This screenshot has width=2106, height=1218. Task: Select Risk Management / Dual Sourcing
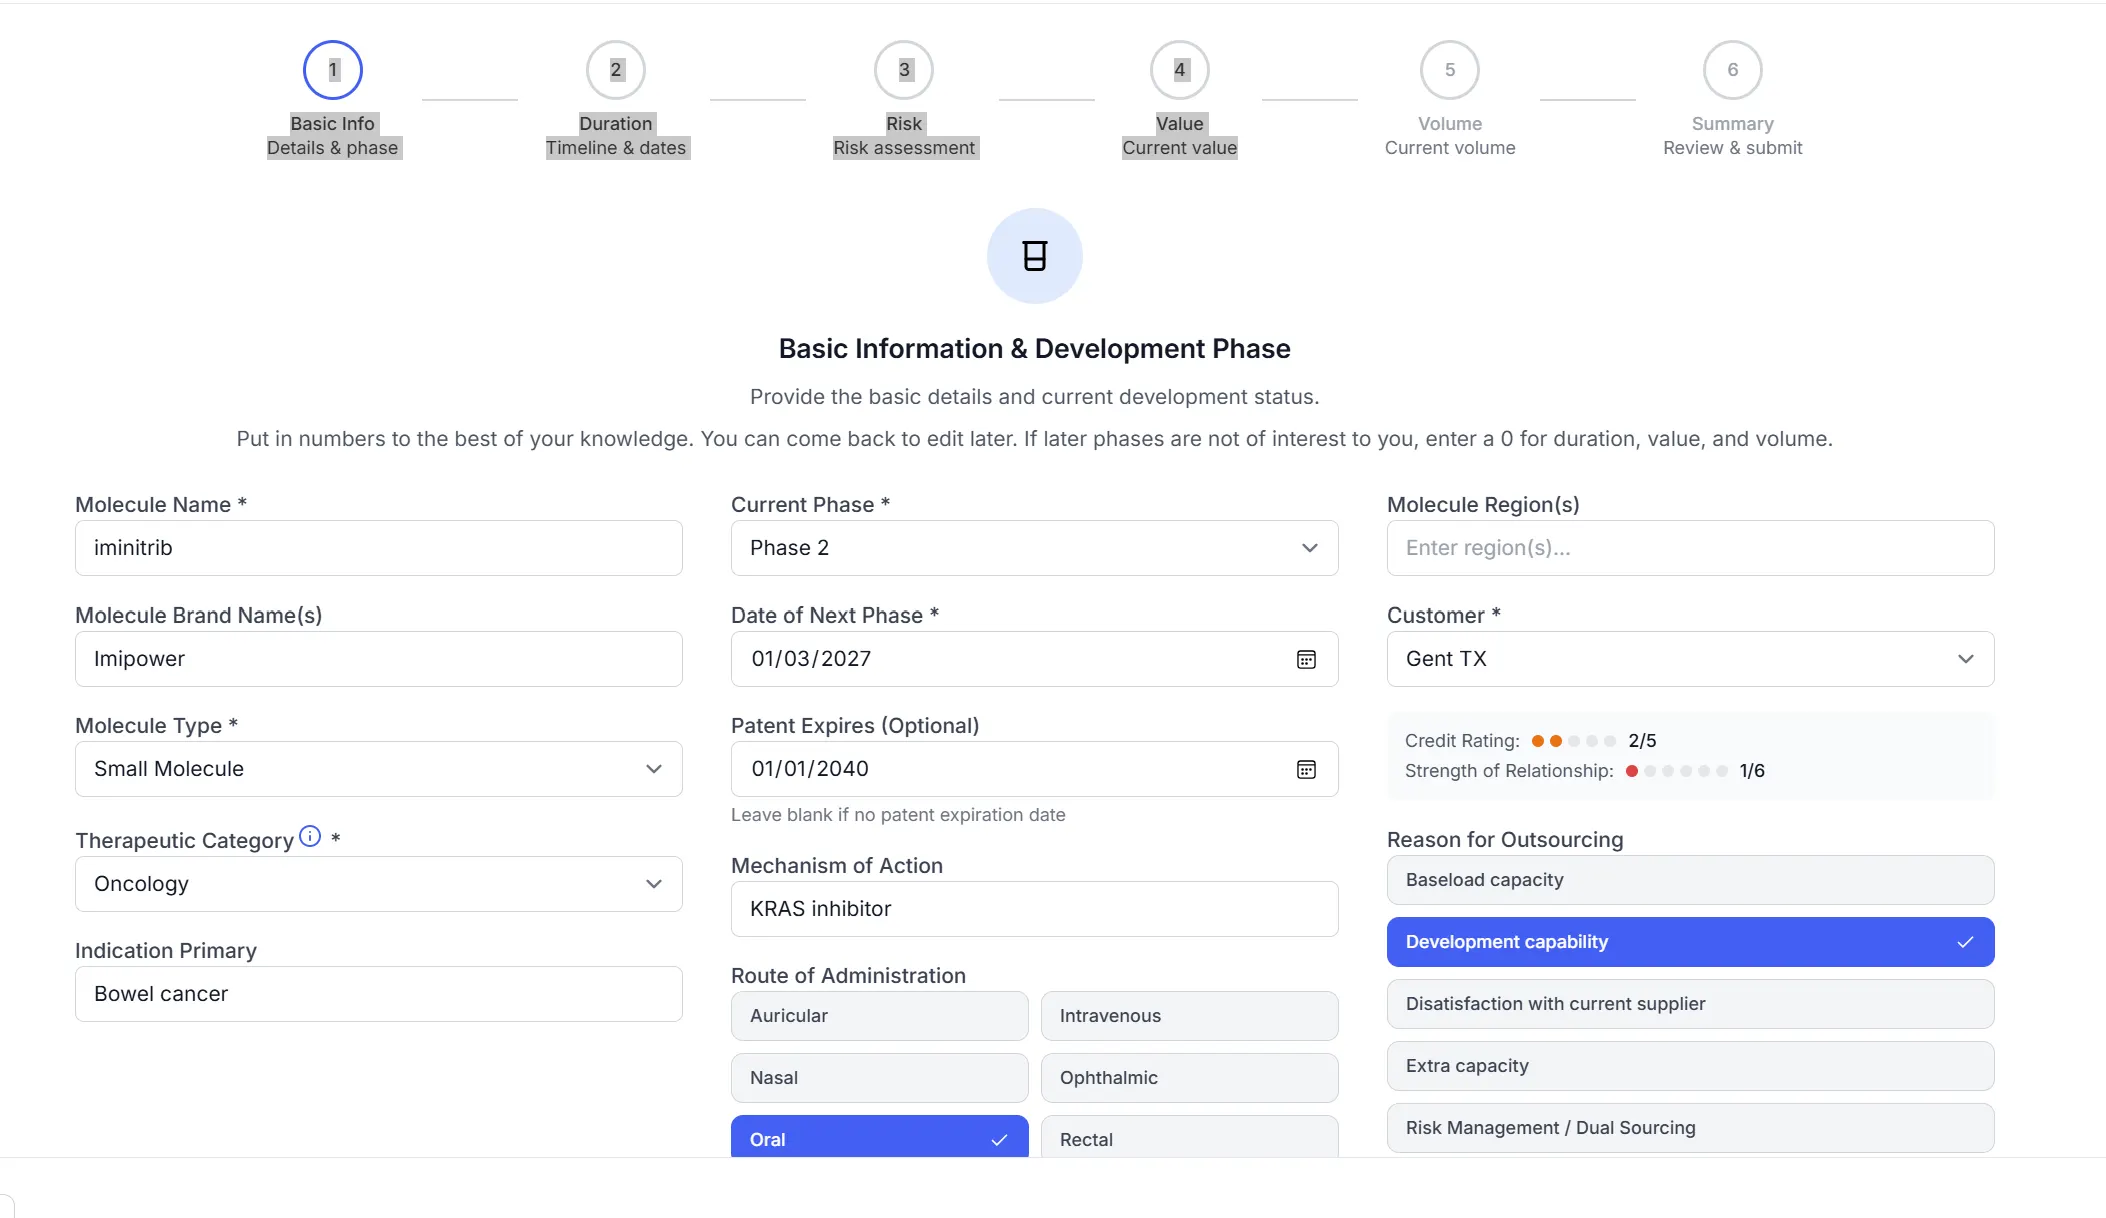coord(1691,1128)
